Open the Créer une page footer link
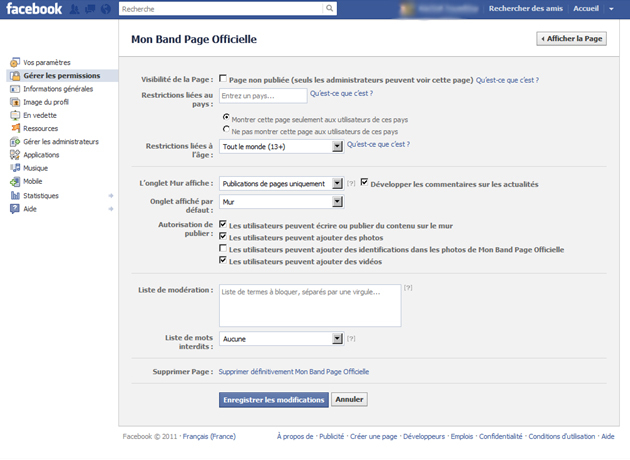The height and width of the screenshot is (460, 630). click(x=373, y=436)
